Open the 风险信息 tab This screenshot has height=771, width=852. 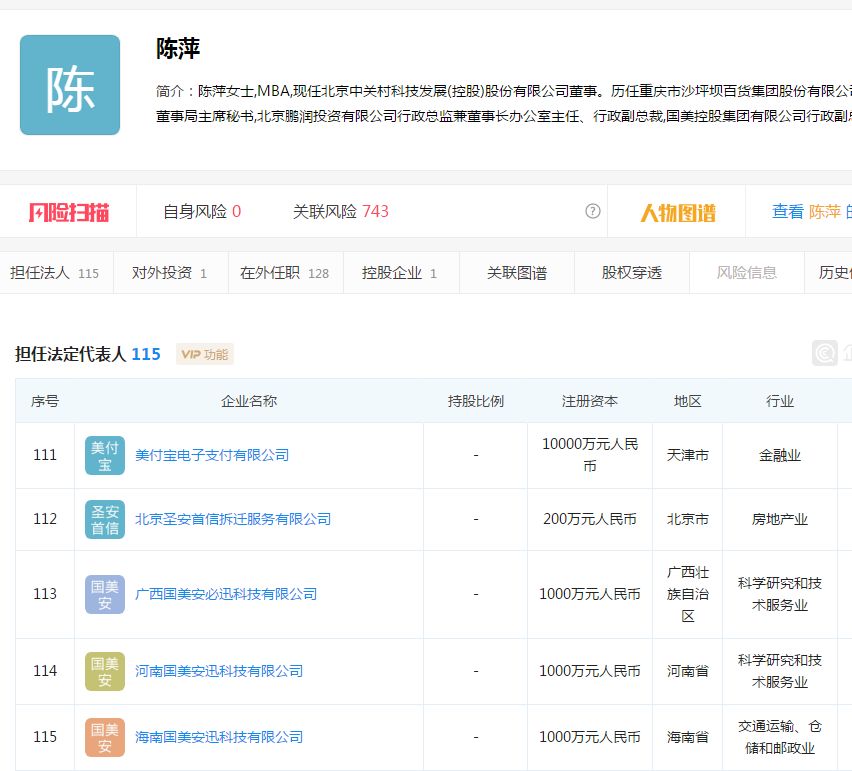pos(747,273)
